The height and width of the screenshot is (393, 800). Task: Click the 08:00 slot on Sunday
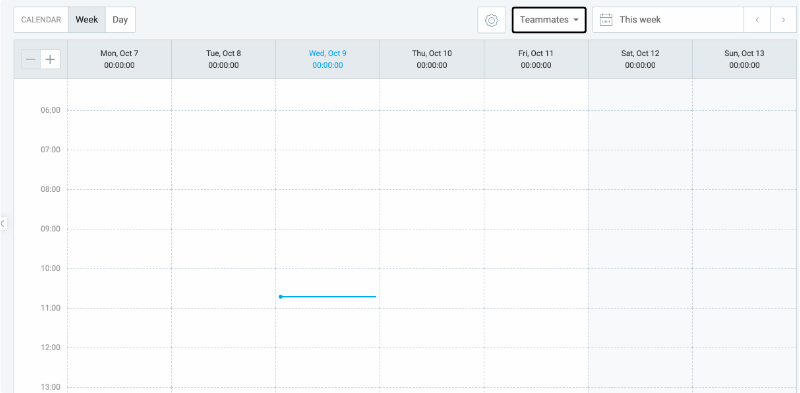(744, 209)
